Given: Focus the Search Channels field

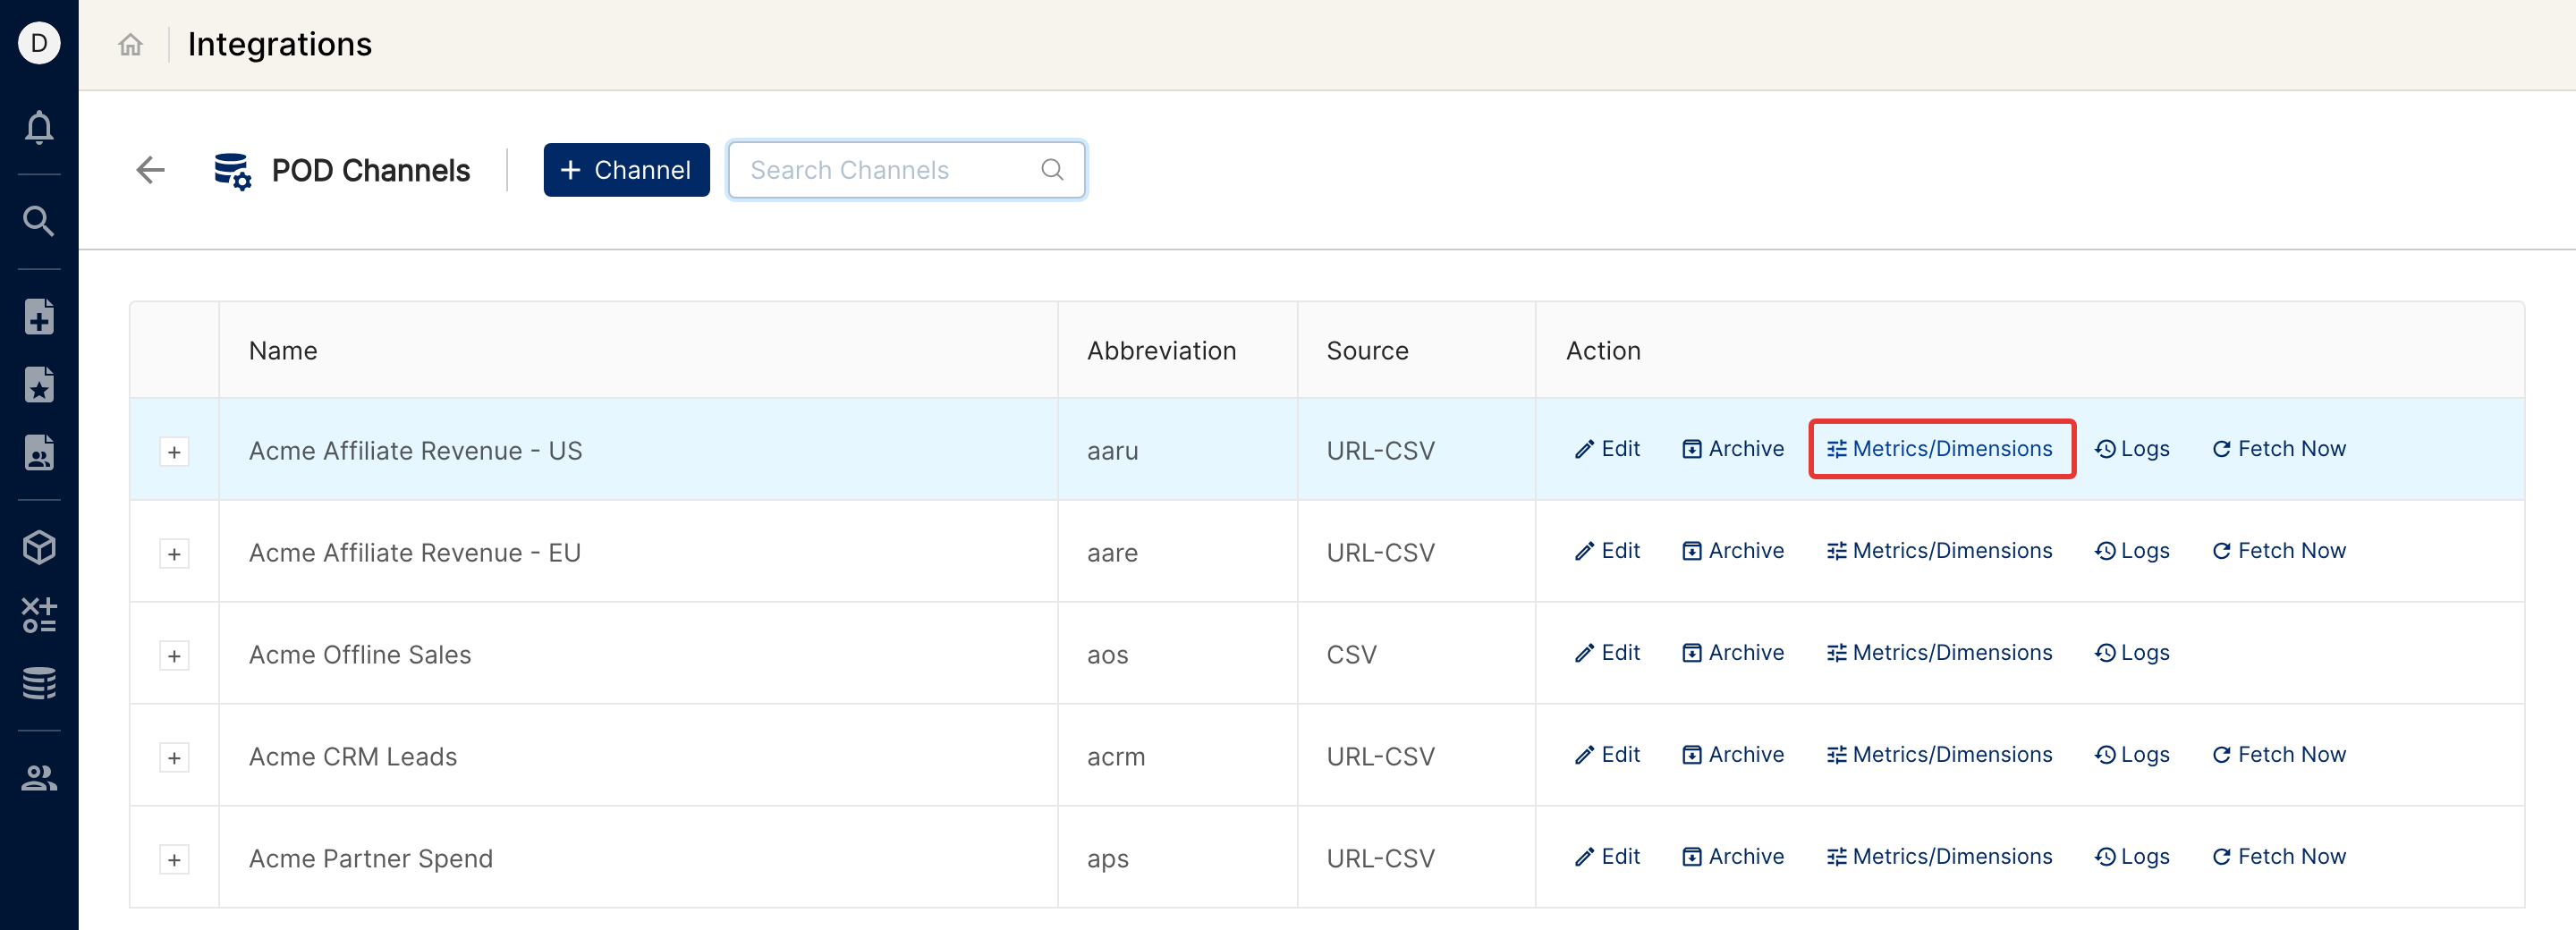Looking at the screenshot, I should point(906,170).
